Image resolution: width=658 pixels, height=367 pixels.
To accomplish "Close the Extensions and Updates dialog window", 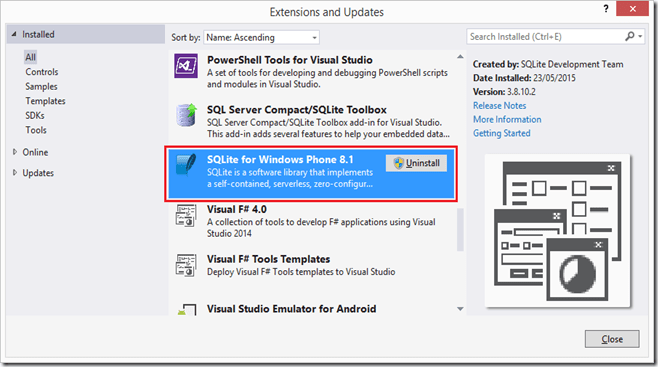I will click(x=632, y=9).
